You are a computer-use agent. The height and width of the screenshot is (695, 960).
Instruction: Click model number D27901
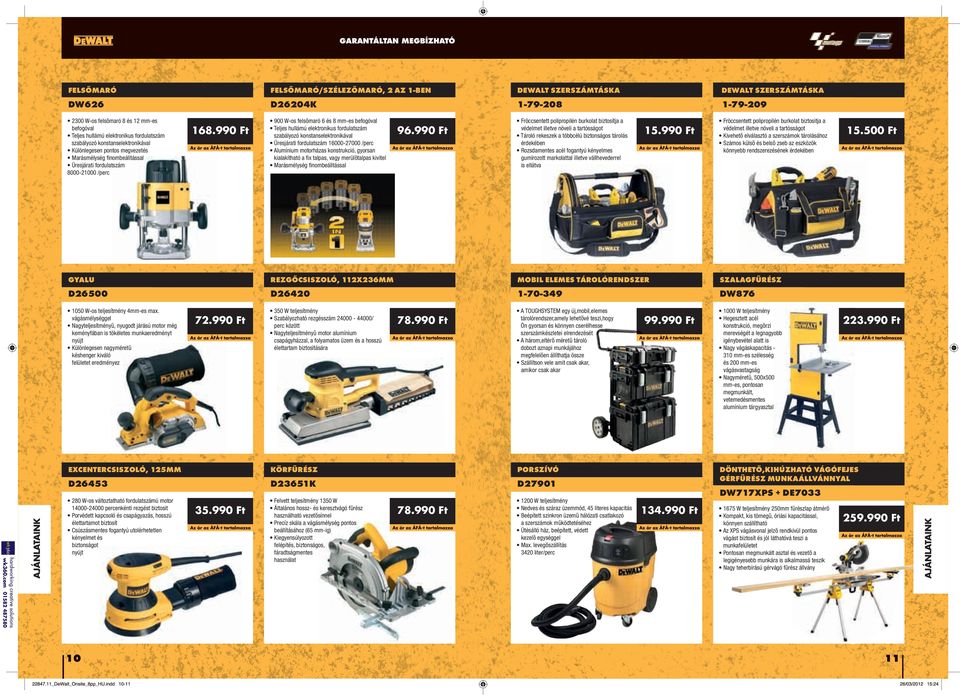click(x=537, y=484)
